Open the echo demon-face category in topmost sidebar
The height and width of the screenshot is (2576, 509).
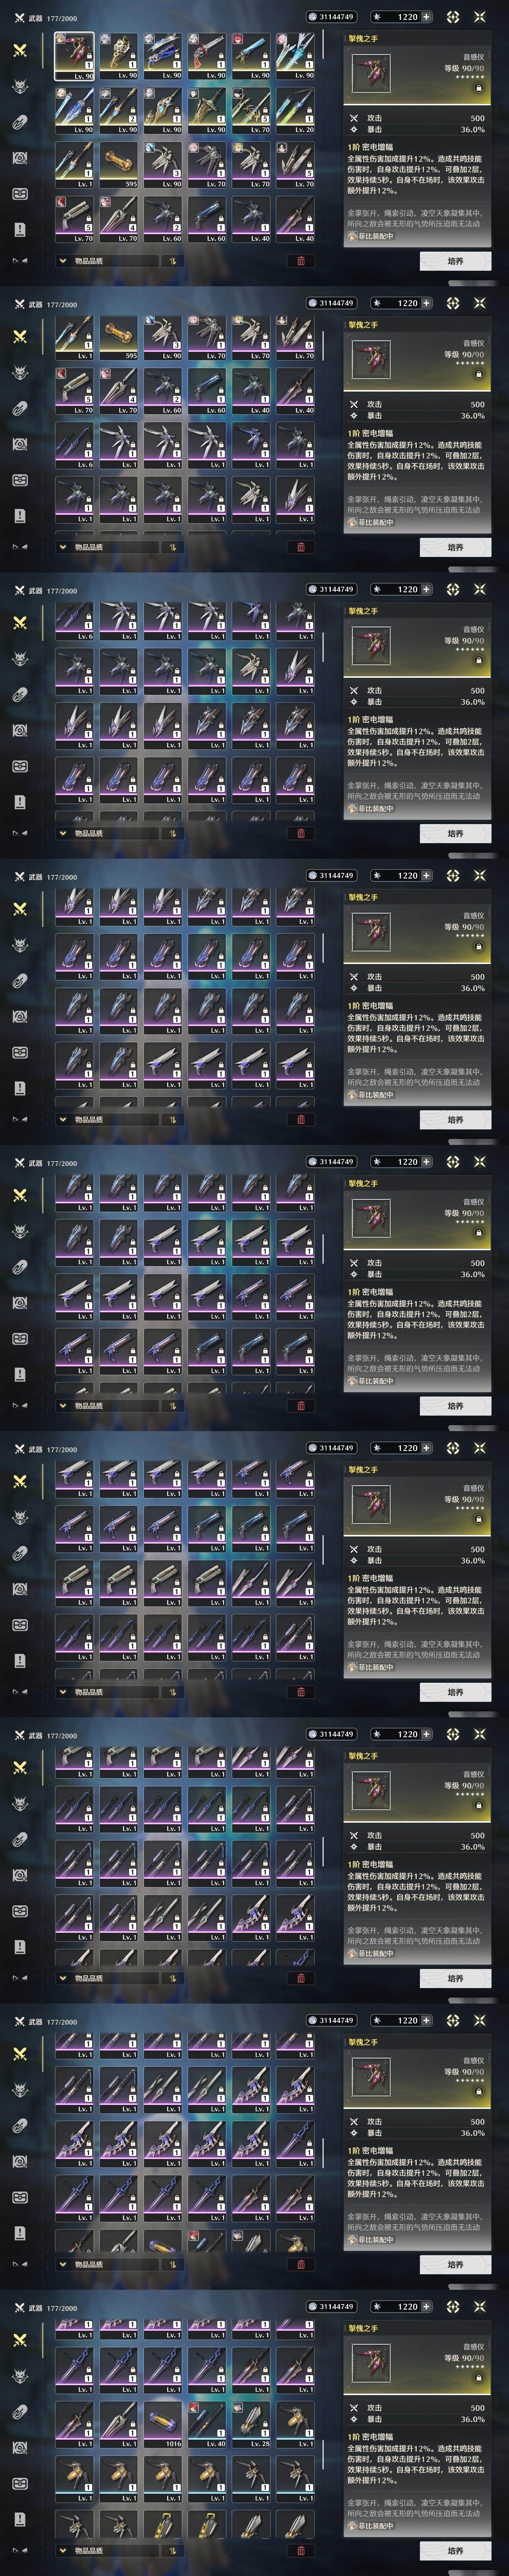pyautogui.click(x=20, y=86)
